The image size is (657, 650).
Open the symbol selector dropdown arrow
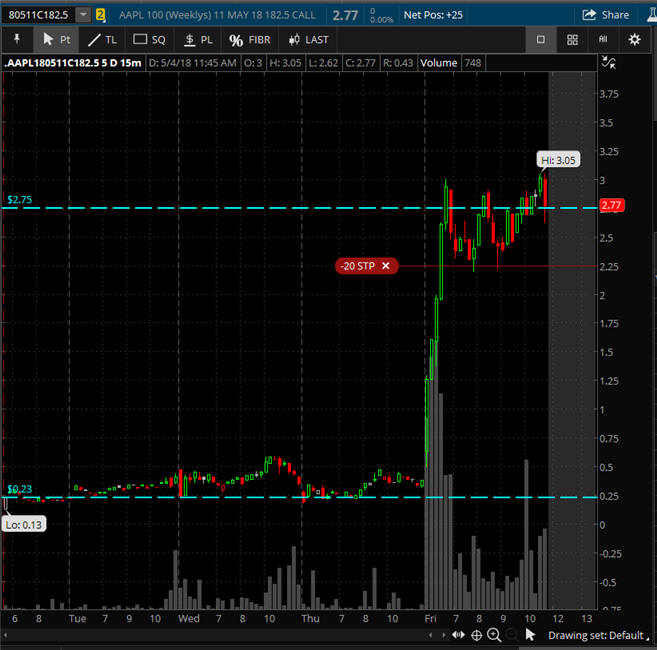point(82,15)
